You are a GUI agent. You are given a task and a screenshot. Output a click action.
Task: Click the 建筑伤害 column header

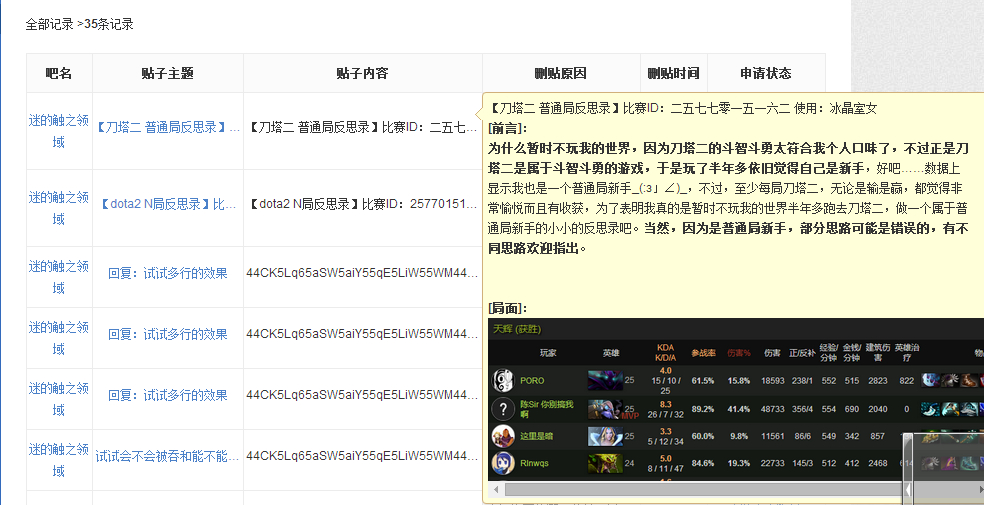coord(878,353)
